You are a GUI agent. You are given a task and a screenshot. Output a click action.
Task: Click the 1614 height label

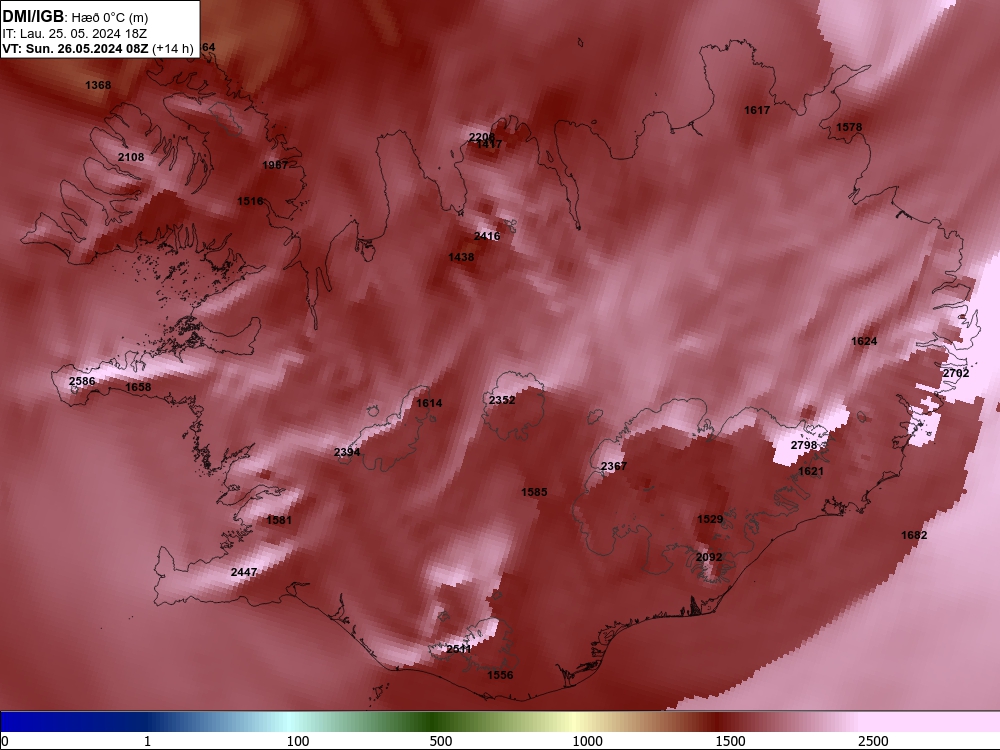(429, 403)
